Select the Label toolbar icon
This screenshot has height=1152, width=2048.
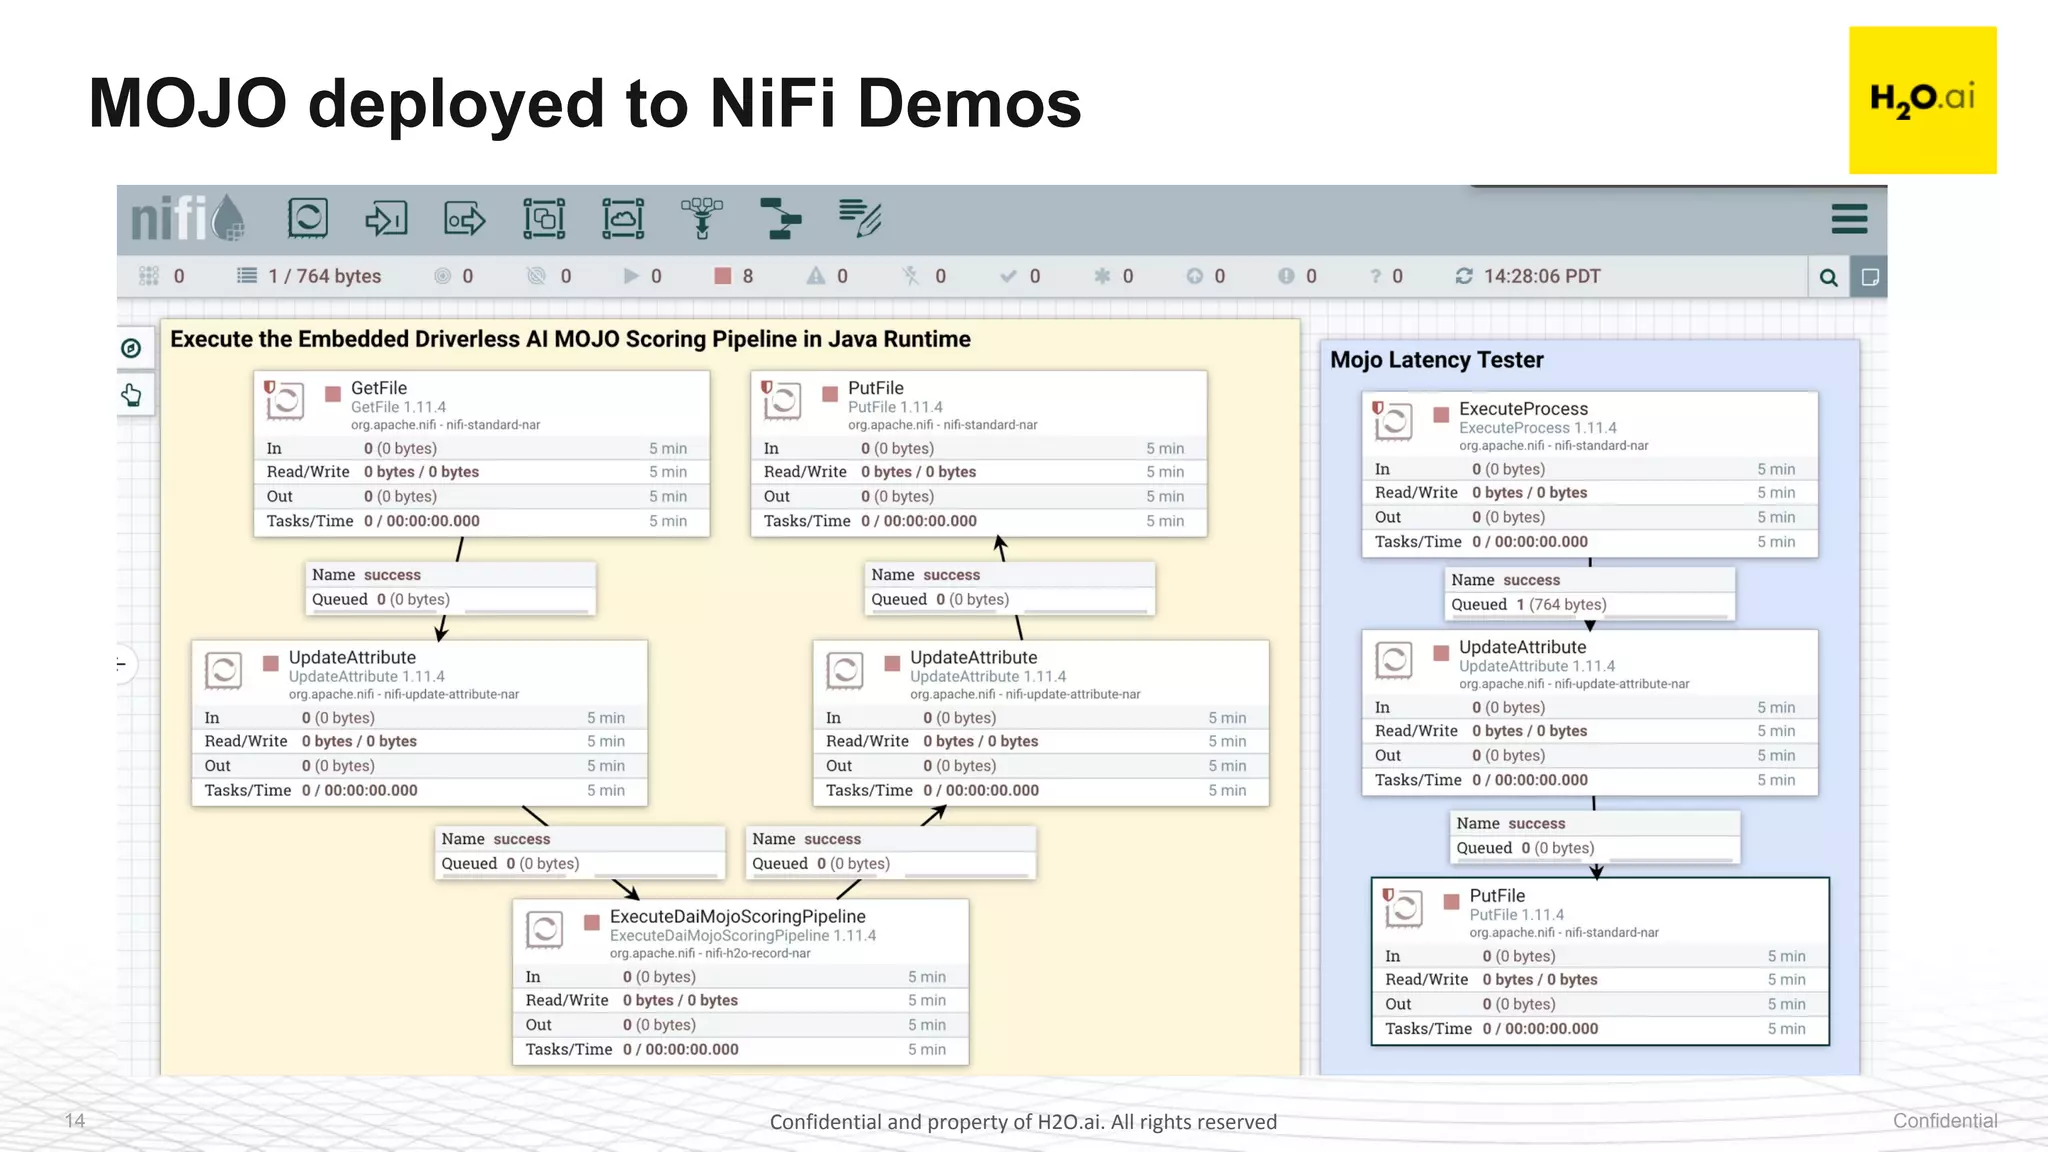(859, 218)
